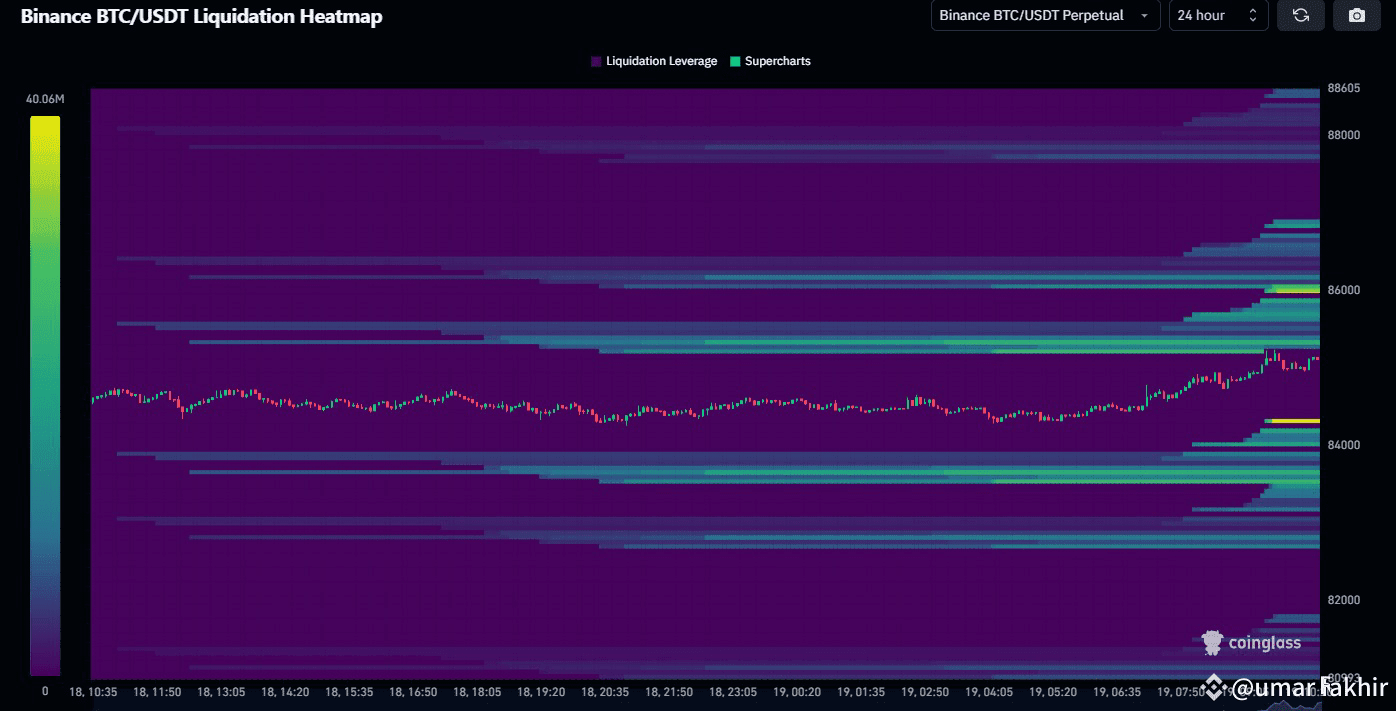Click the 86000 price axis label

click(1345, 290)
